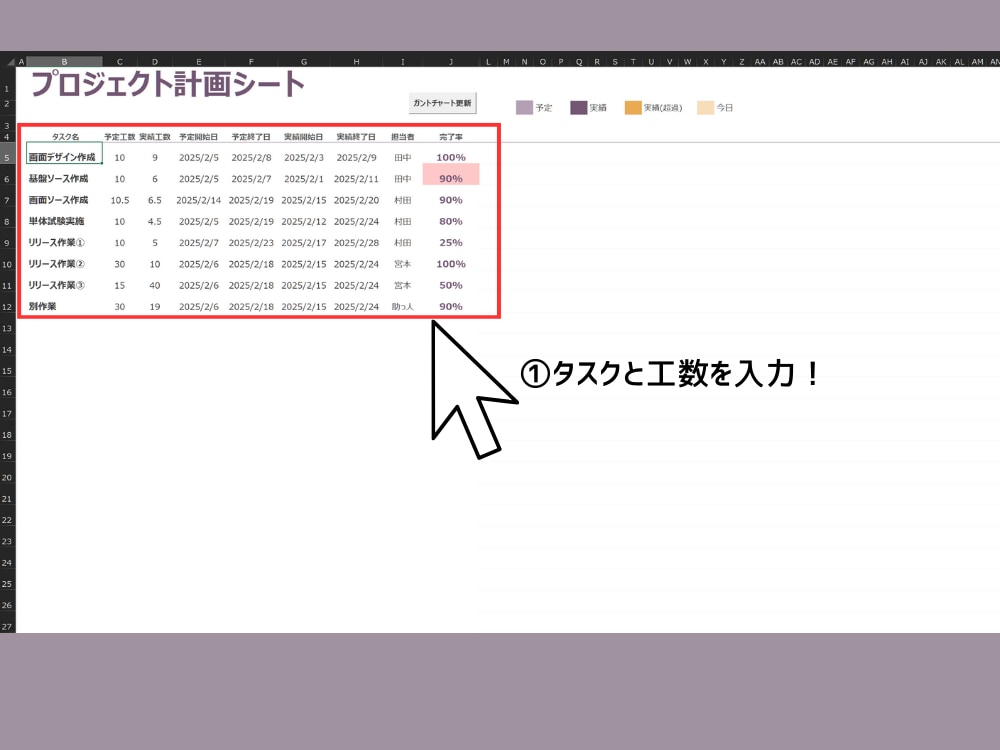Screen dimensions: 1000x750
Task: Select the 今日 legend color swatch
Action: tap(705, 107)
